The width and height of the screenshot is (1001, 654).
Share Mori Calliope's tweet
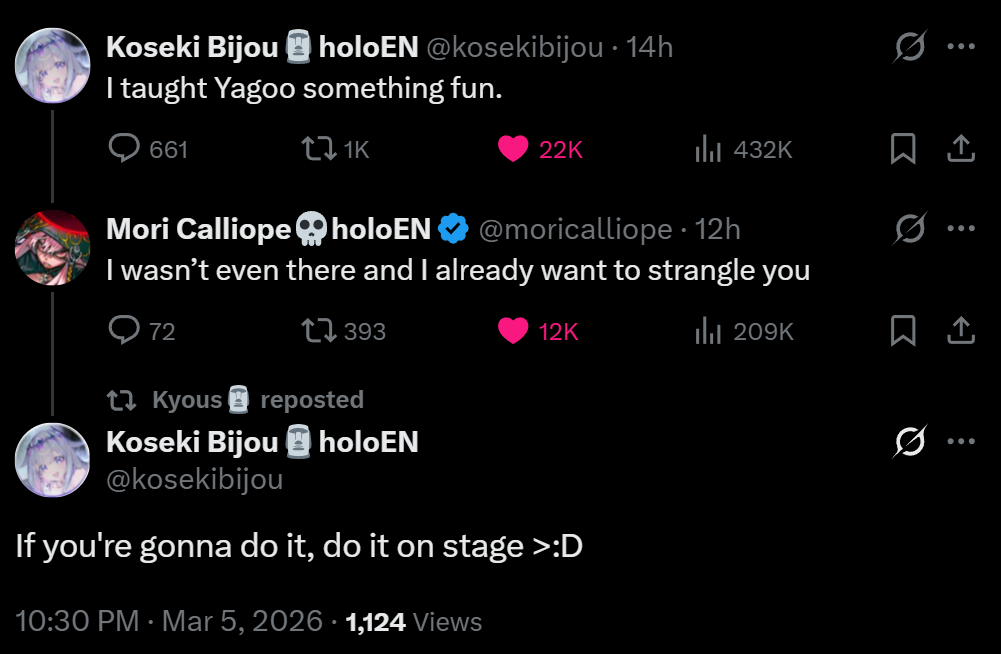(x=961, y=330)
